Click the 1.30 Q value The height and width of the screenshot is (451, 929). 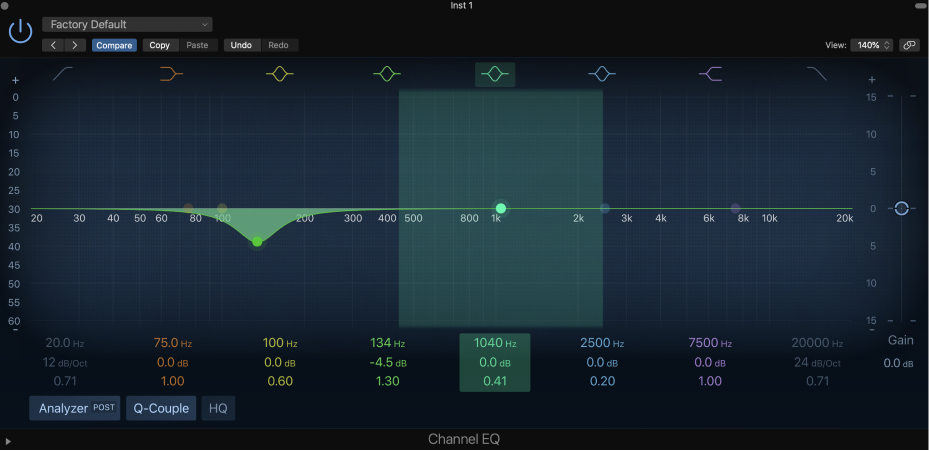(387, 381)
